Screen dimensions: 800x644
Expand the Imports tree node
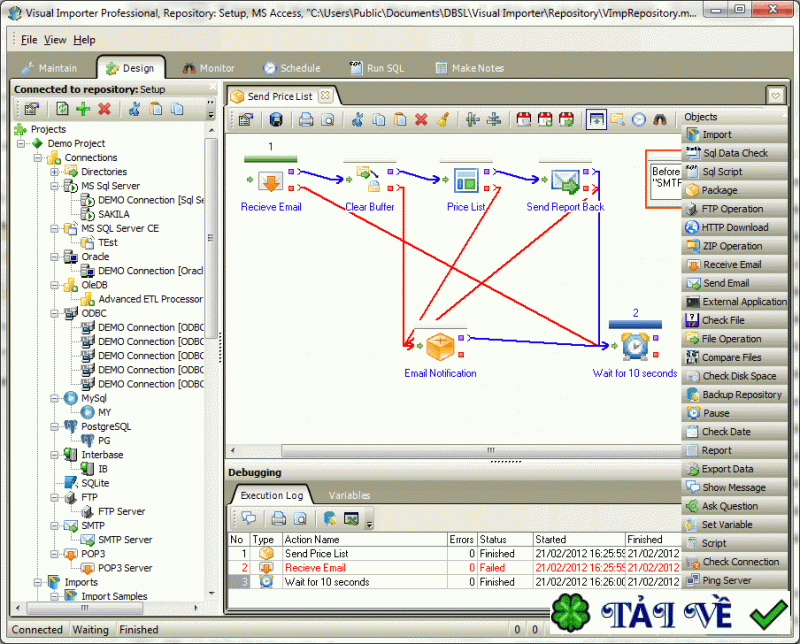tap(38, 581)
